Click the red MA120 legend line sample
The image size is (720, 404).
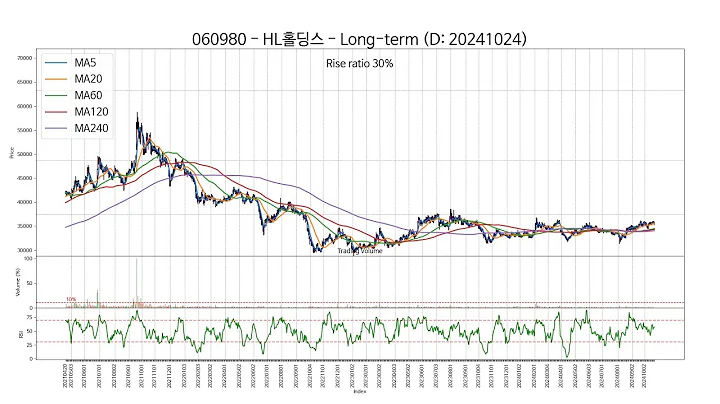[56, 112]
